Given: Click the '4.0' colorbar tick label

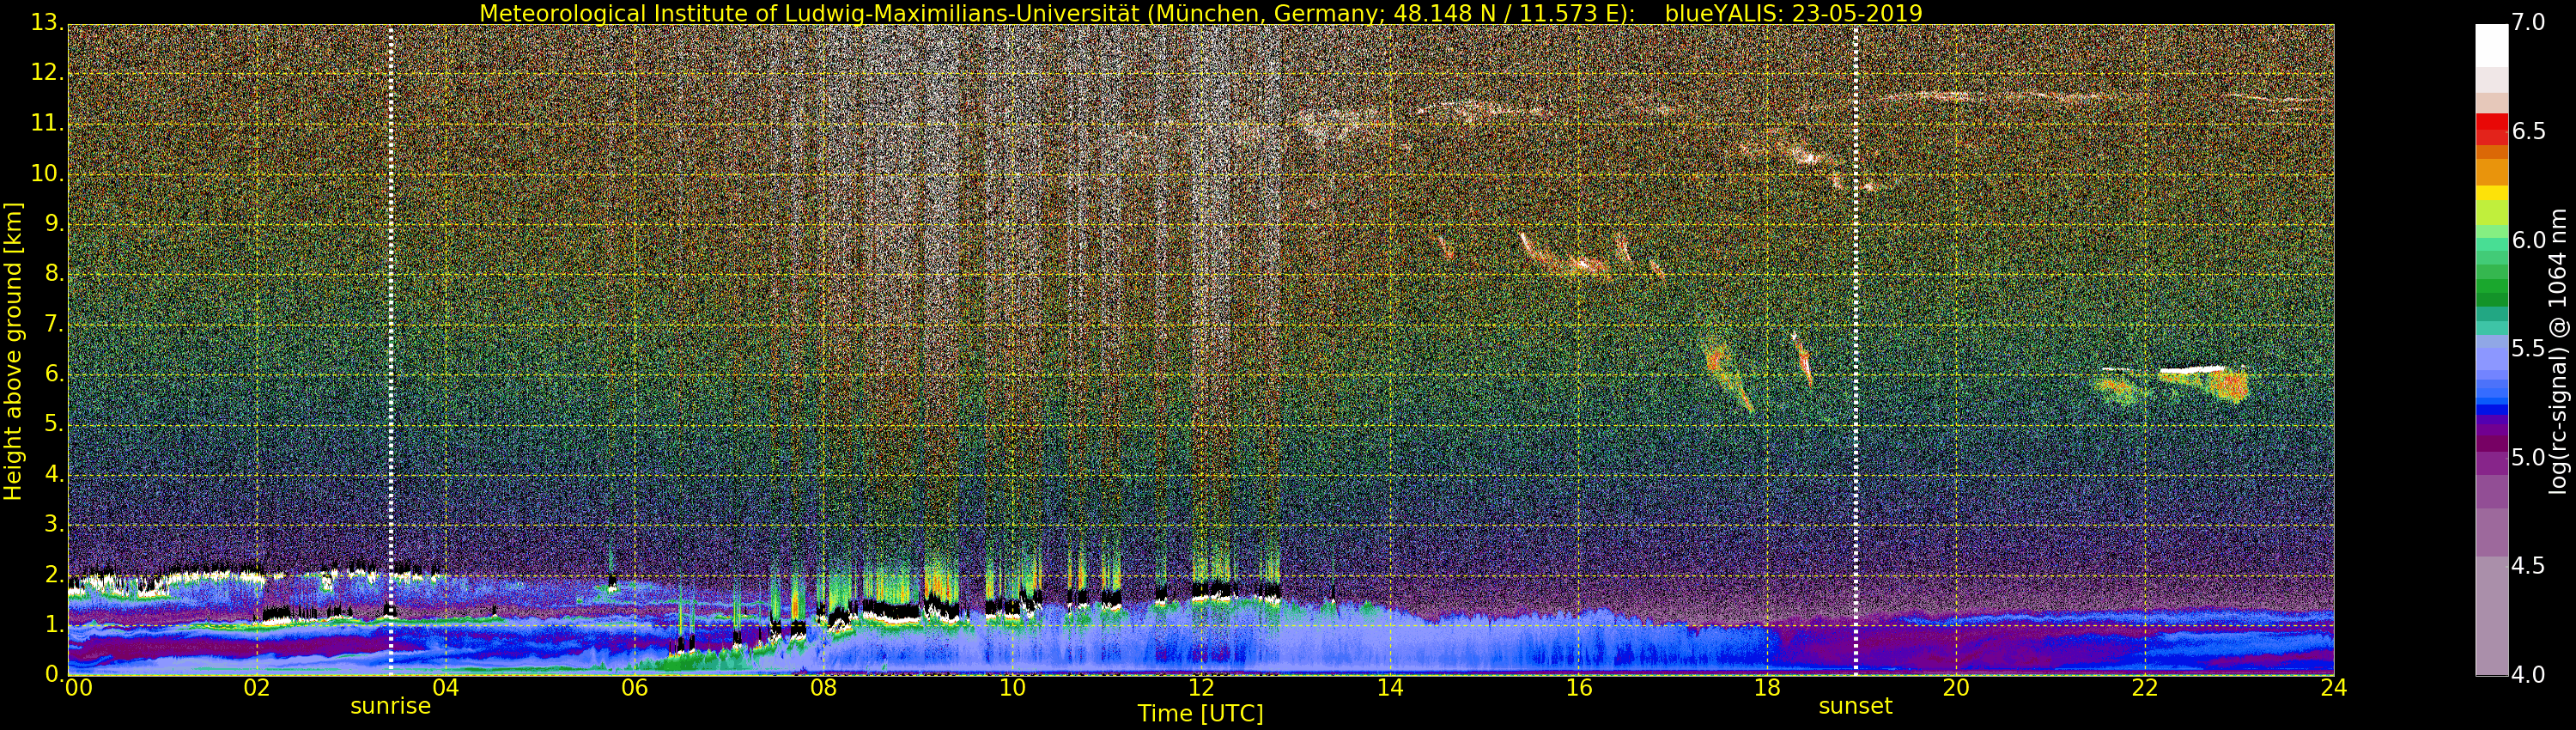Looking at the screenshot, I should click(2529, 675).
